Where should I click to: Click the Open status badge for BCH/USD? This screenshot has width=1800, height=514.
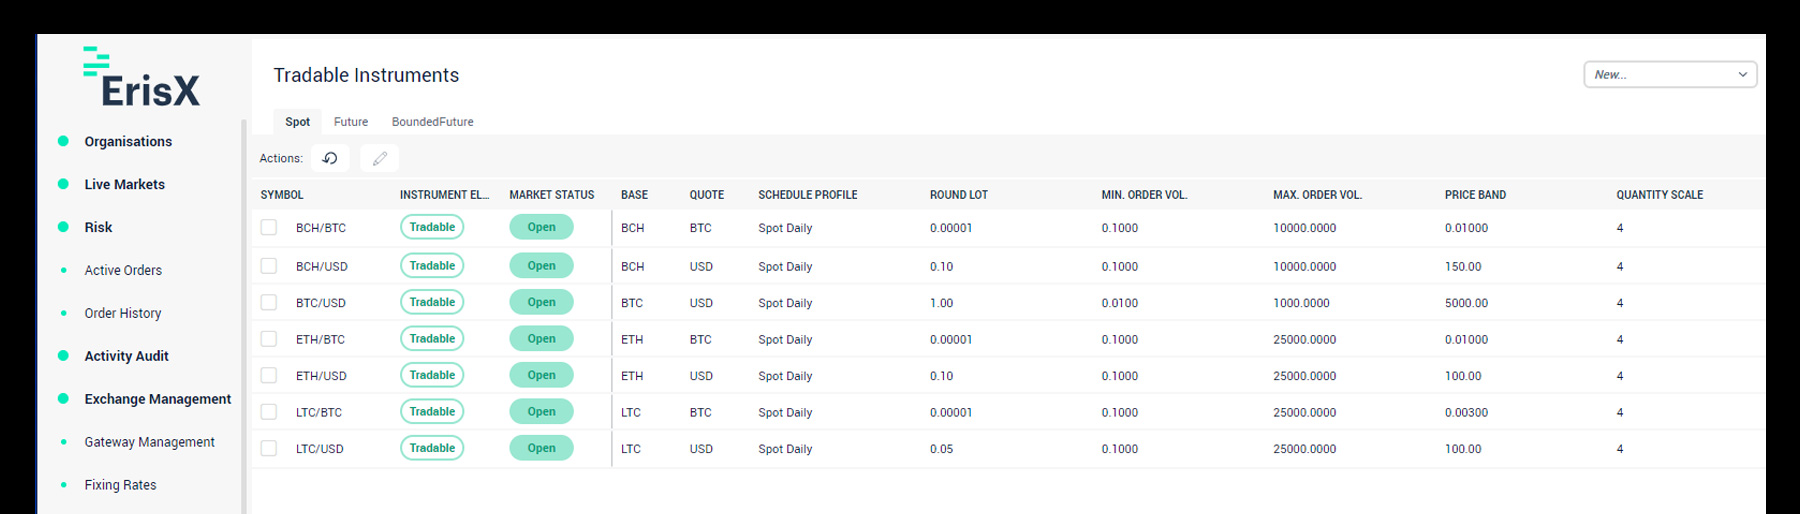(541, 266)
